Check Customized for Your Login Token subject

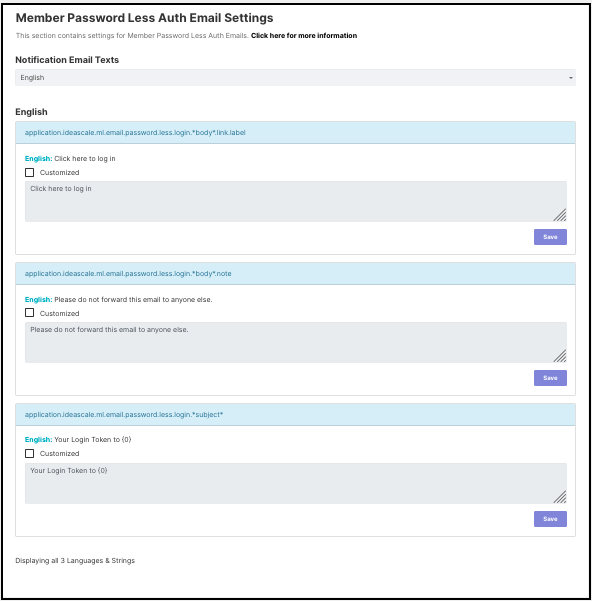click(x=30, y=453)
